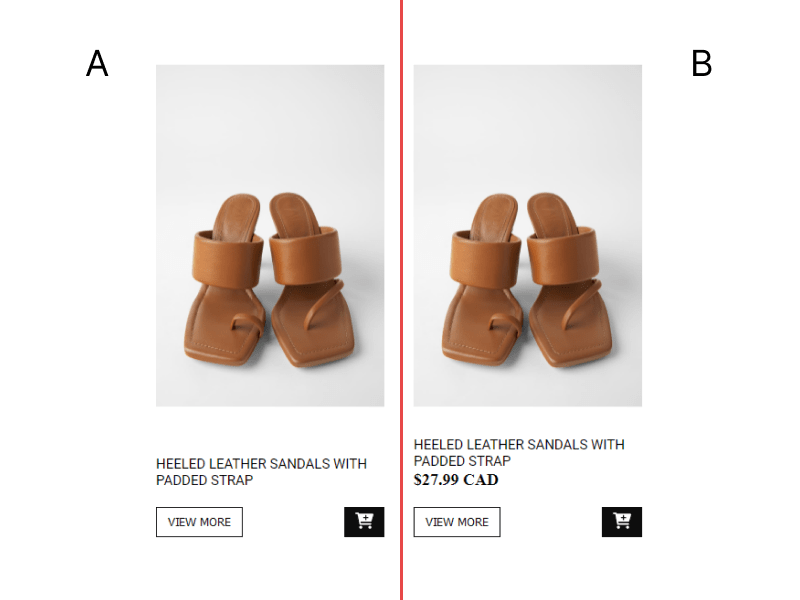Viewport: 800px width, 600px height.
Task: Add variant A sandals to cart
Action: pyautogui.click(x=364, y=521)
